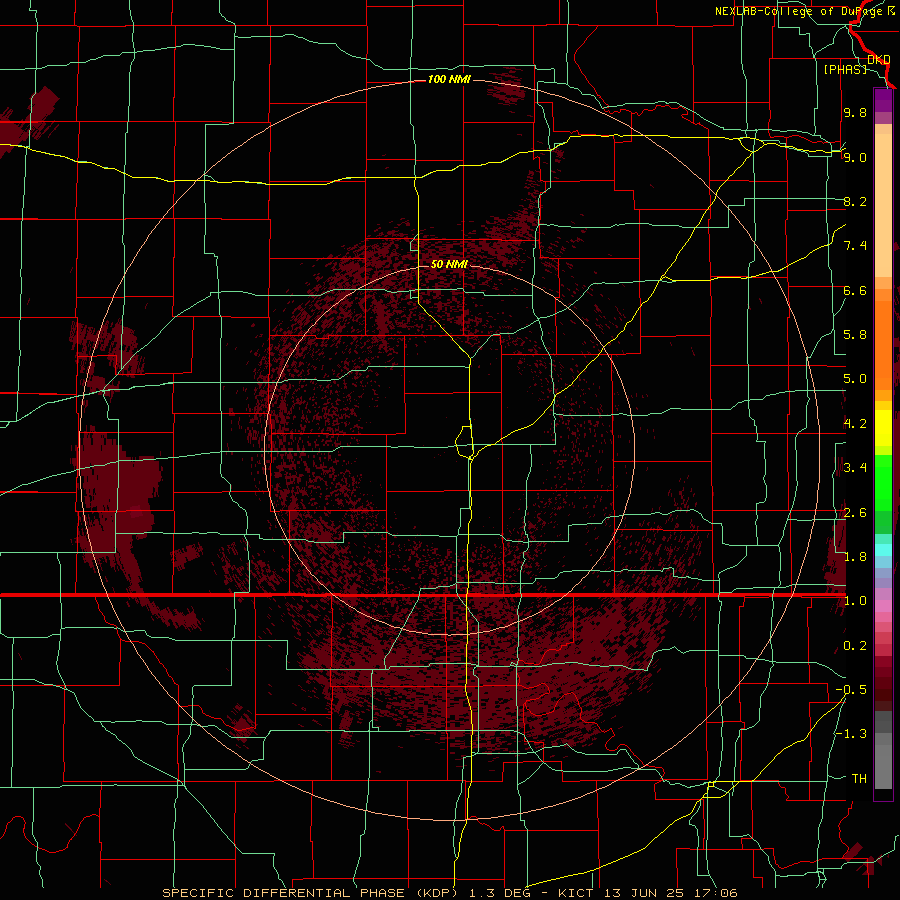Select the 5.8 scale value
Viewport: 900px width, 900px height.
coord(855,335)
